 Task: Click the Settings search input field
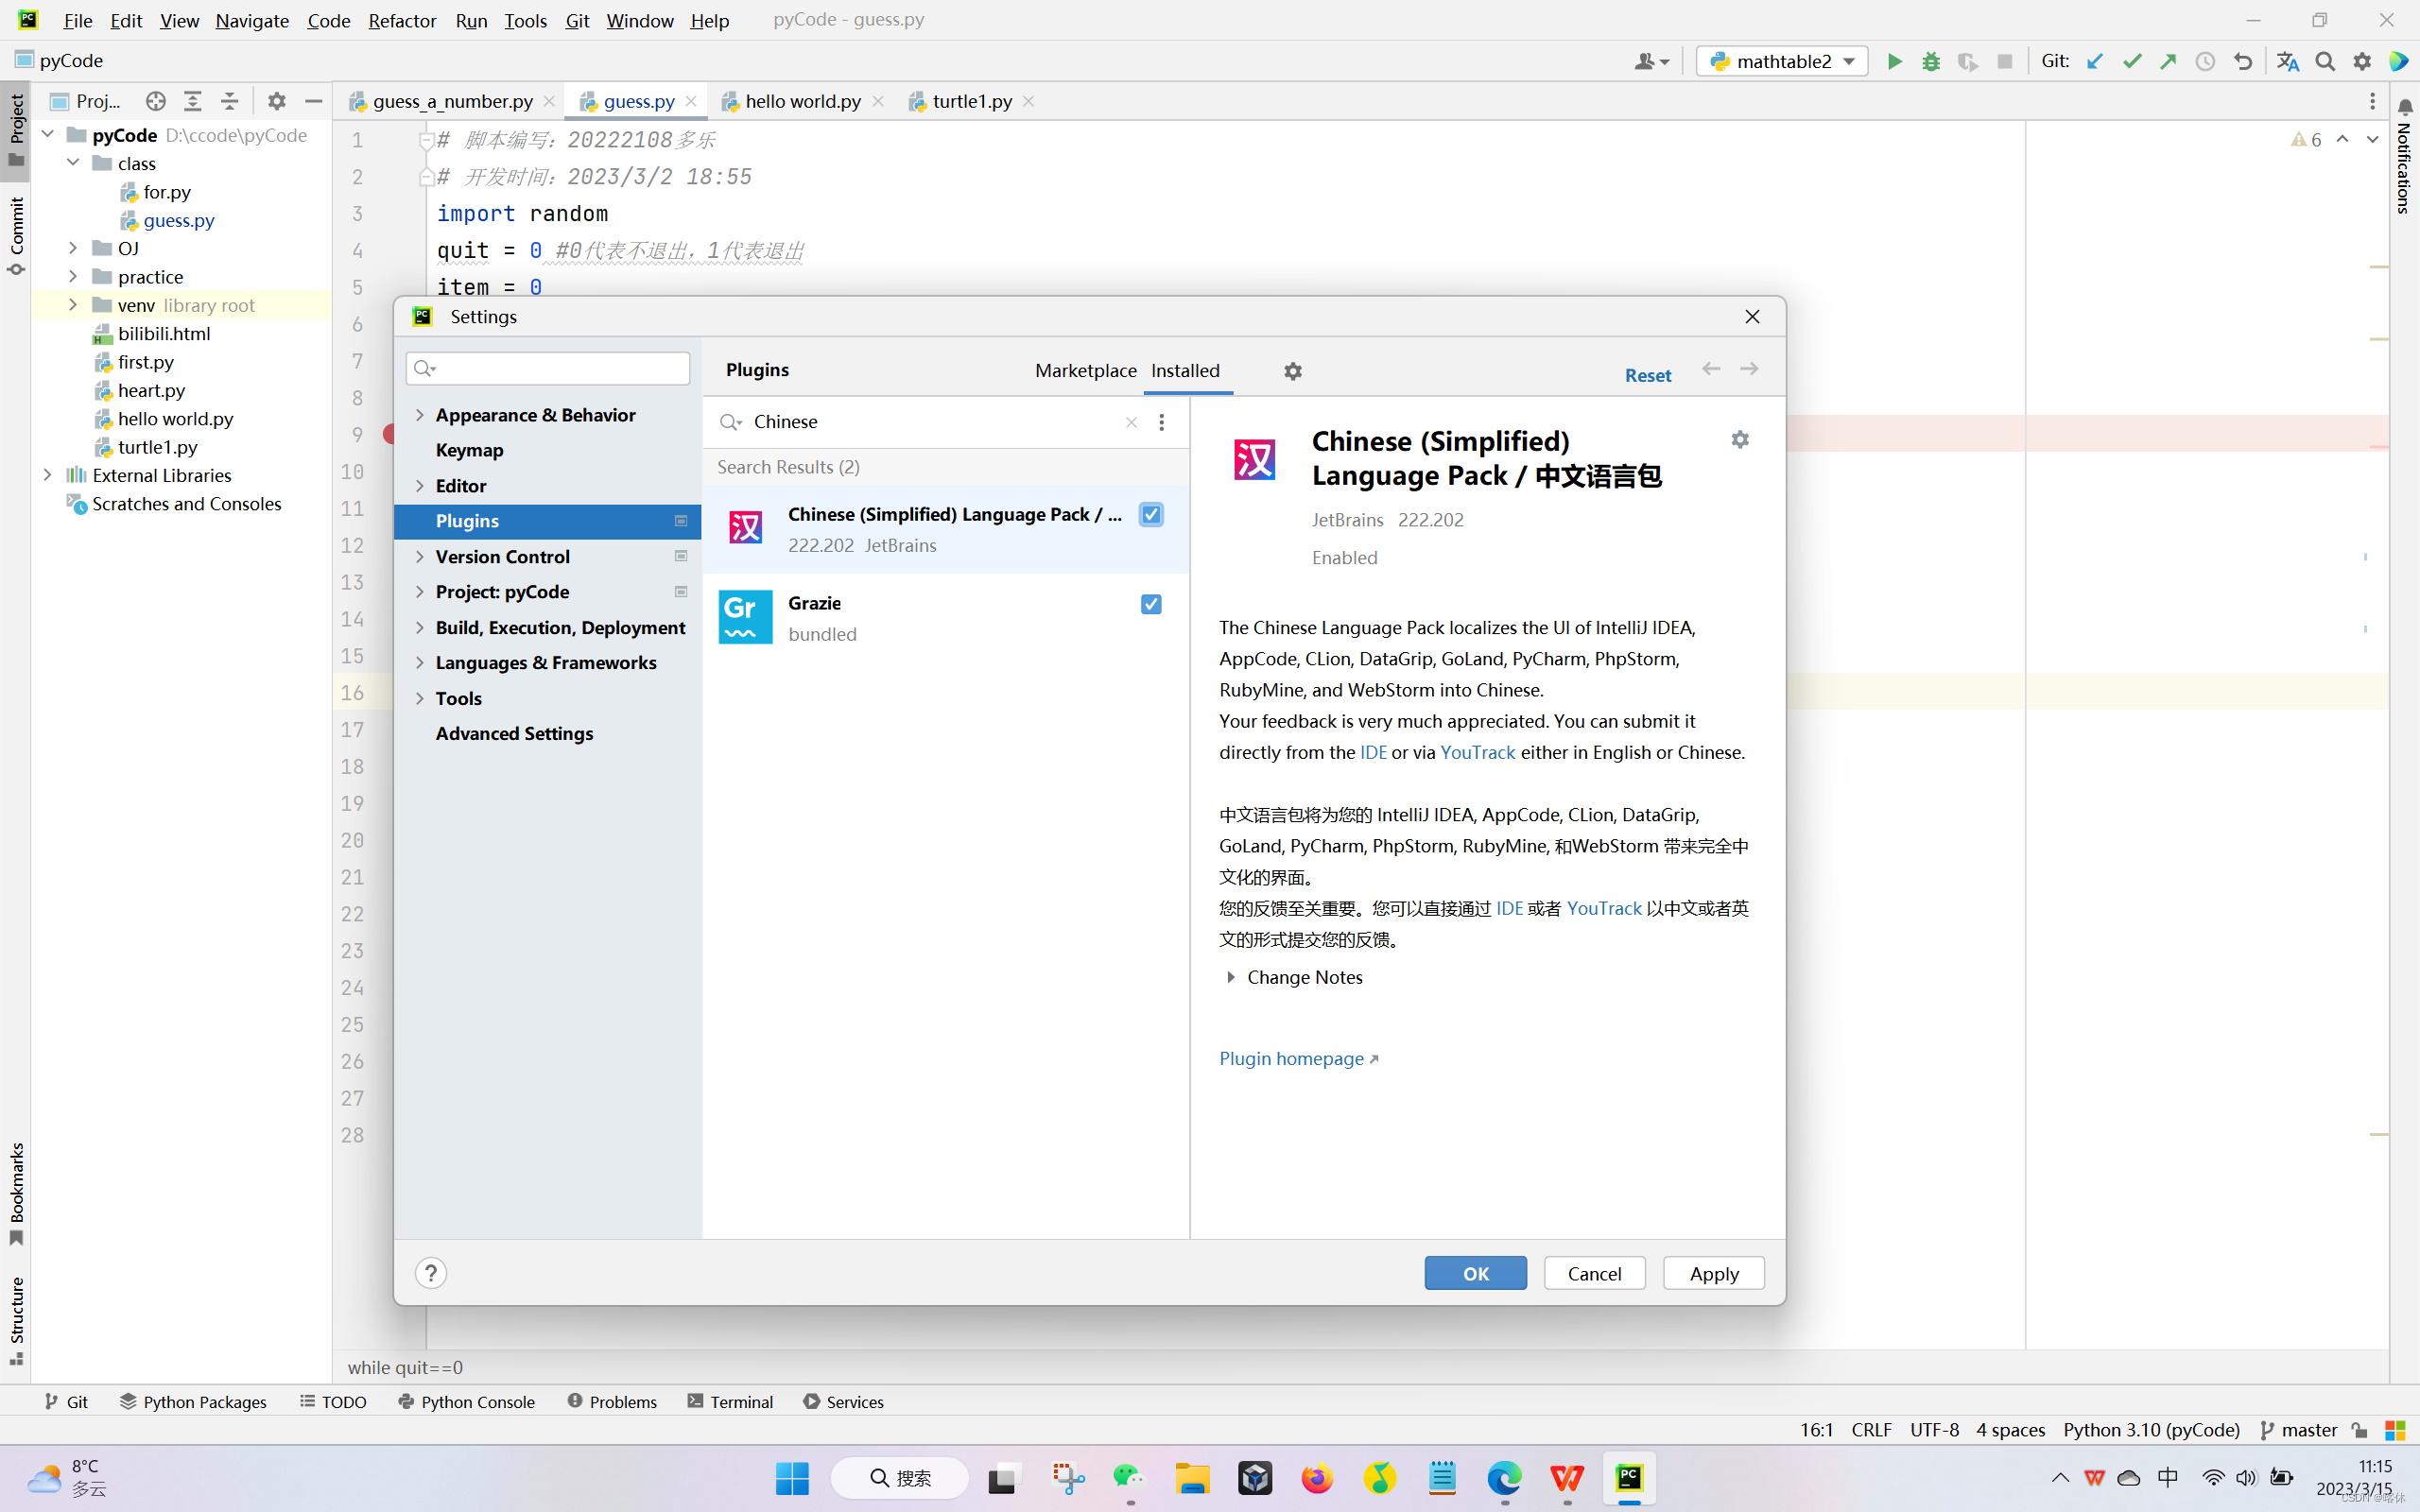click(x=548, y=368)
